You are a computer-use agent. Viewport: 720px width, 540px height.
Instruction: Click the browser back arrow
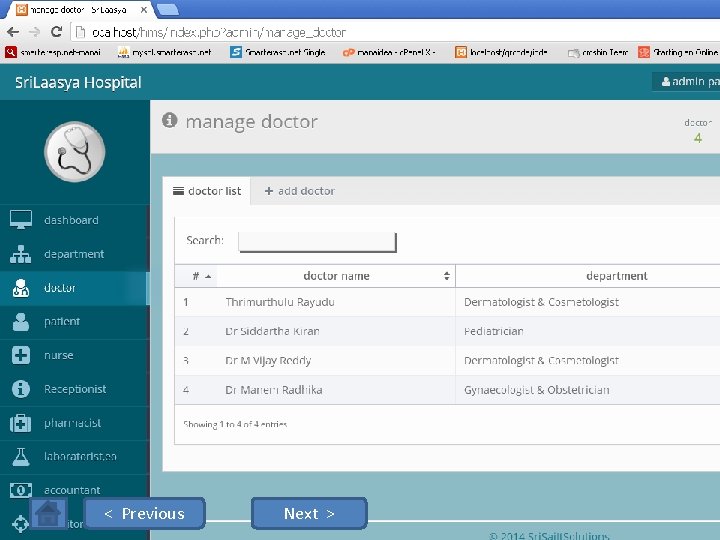tap(13, 32)
